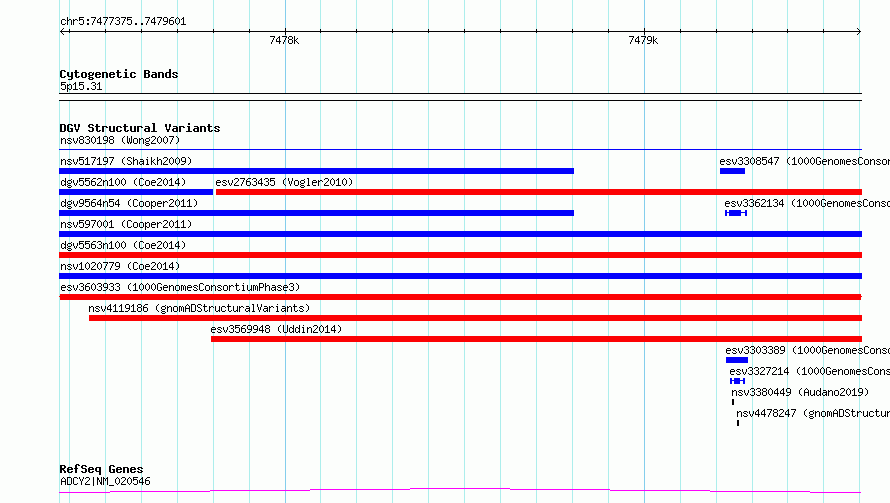Screen dimensions: 890x503
Task: Select variant label nsv4119186 (gnomADStructuralVariants)
Action: click(199, 308)
